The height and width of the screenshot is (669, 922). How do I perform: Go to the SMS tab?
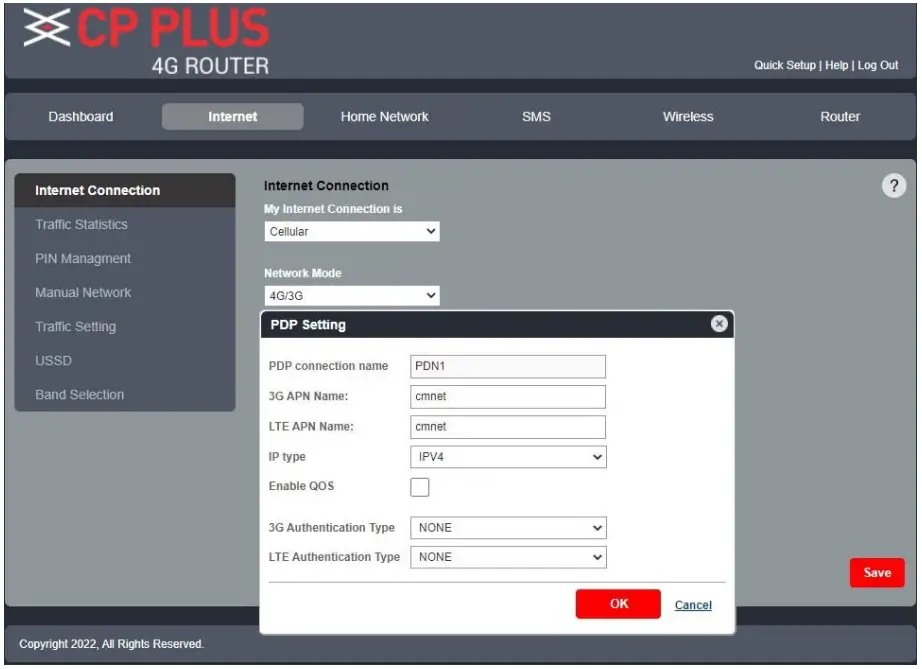536,116
